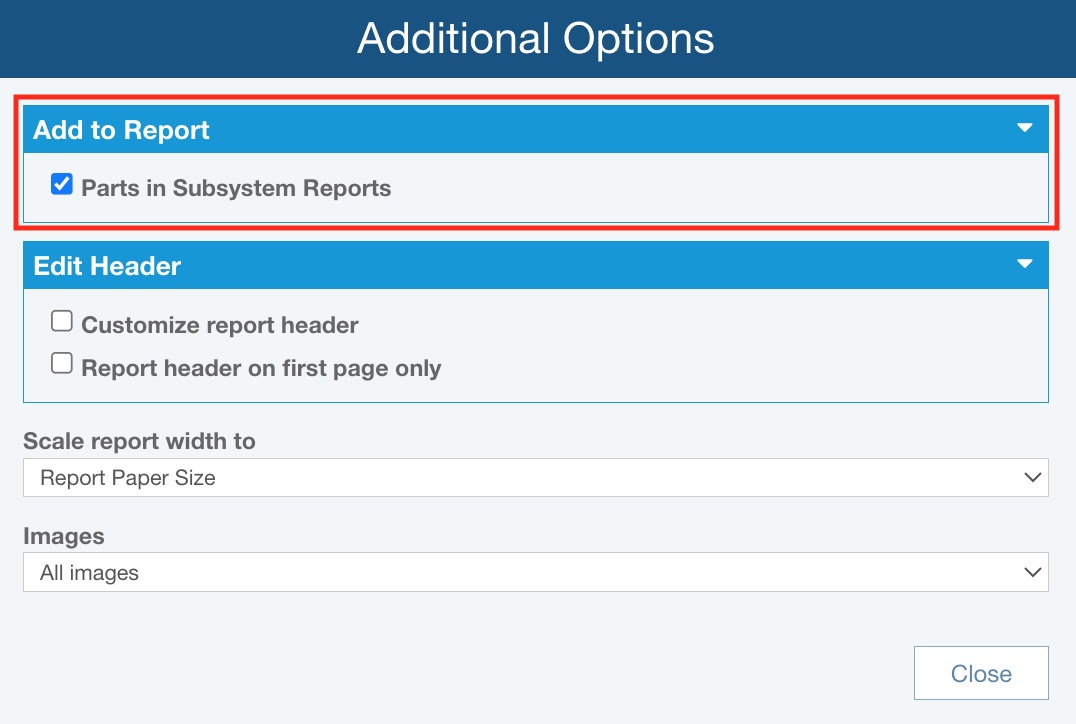Click the Images field label
The width and height of the screenshot is (1076, 724).
coord(64,536)
